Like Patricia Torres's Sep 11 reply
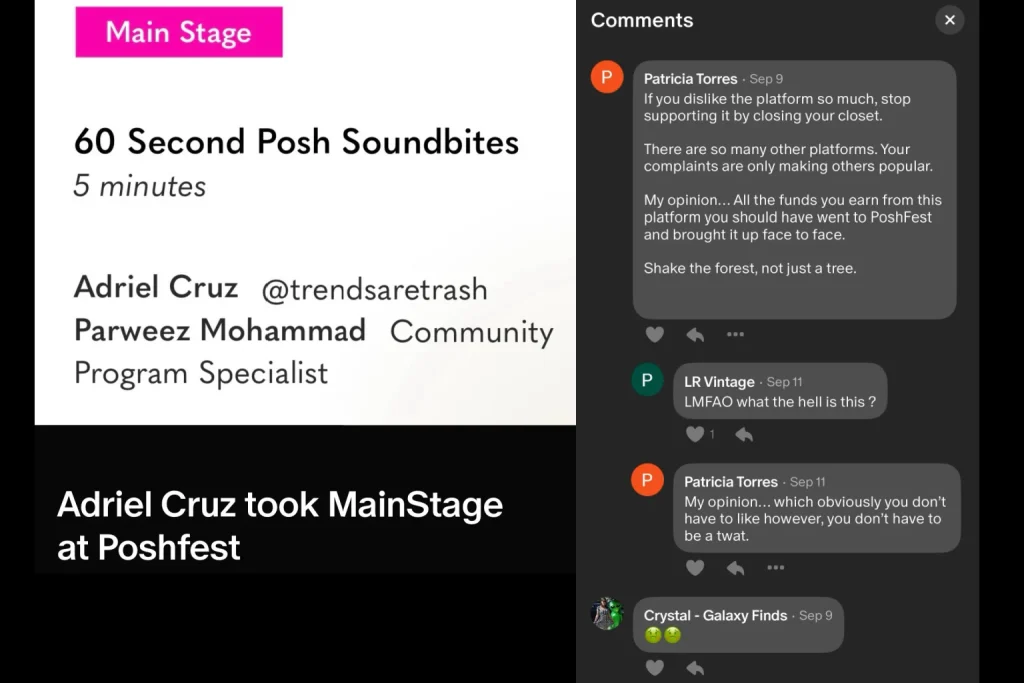The height and width of the screenshot is (683, 1024). pyautogui.click(x=695, y=568)
